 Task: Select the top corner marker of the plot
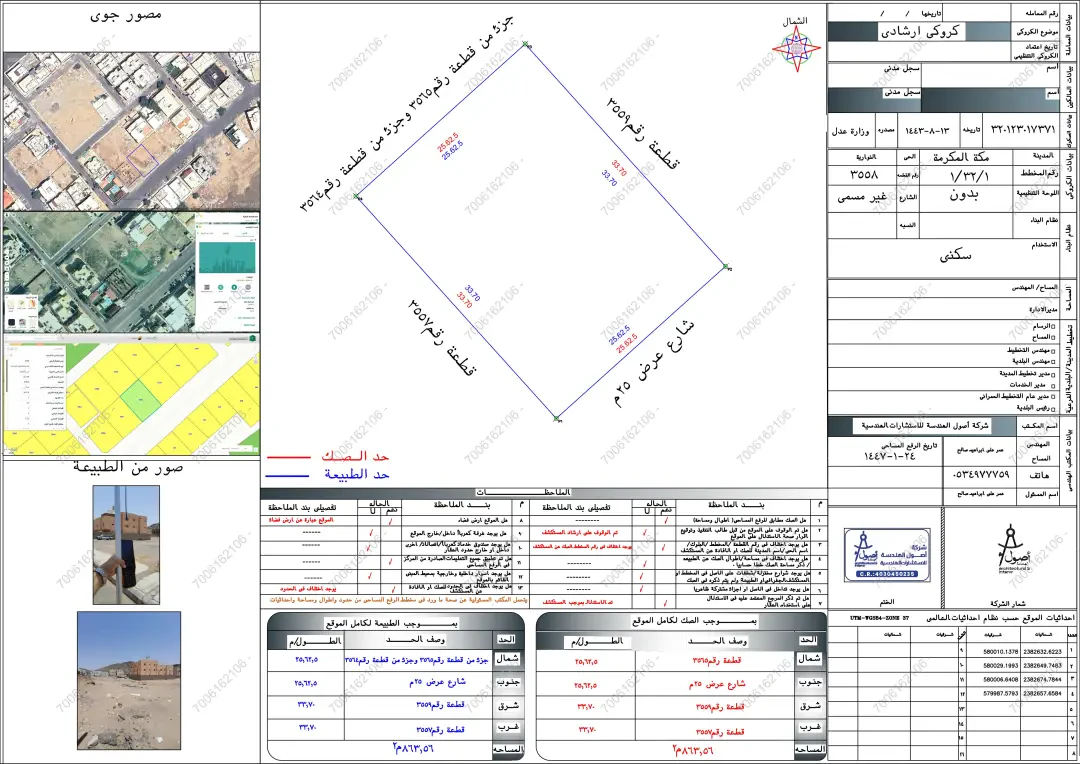point(526,44)
